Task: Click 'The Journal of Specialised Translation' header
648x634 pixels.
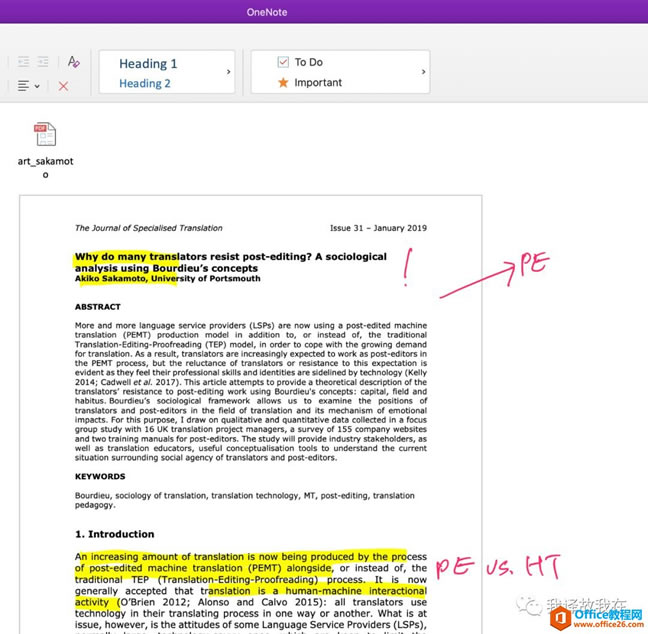Action: (x=148, y=228)
